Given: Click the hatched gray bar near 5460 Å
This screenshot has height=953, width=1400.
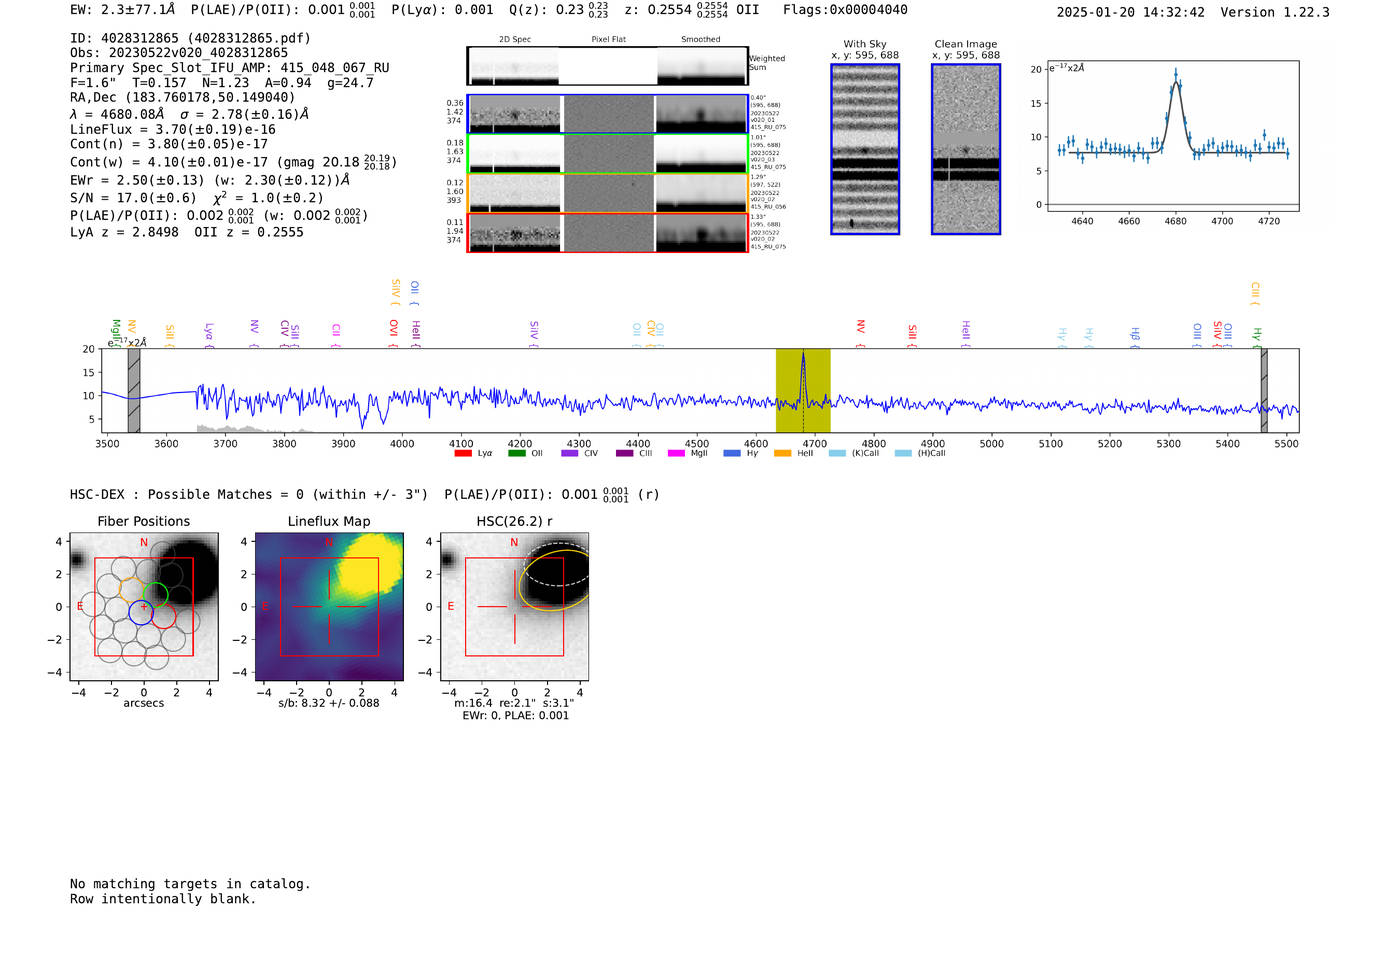Looking at the screenshot, I should tap(1264, 391).
